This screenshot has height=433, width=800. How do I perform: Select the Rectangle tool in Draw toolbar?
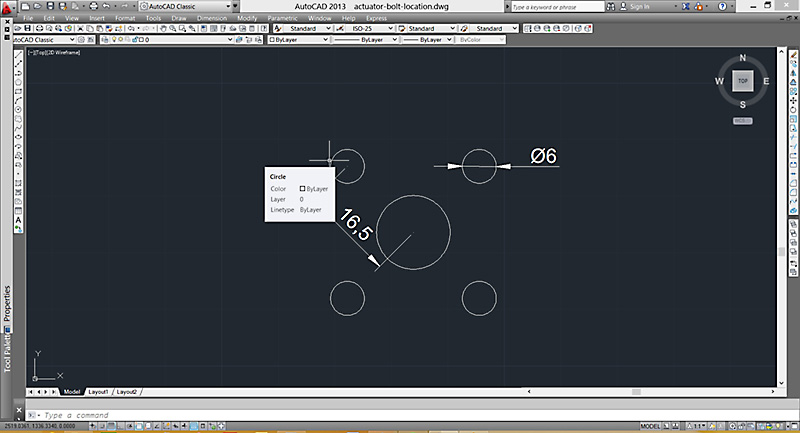18,91
